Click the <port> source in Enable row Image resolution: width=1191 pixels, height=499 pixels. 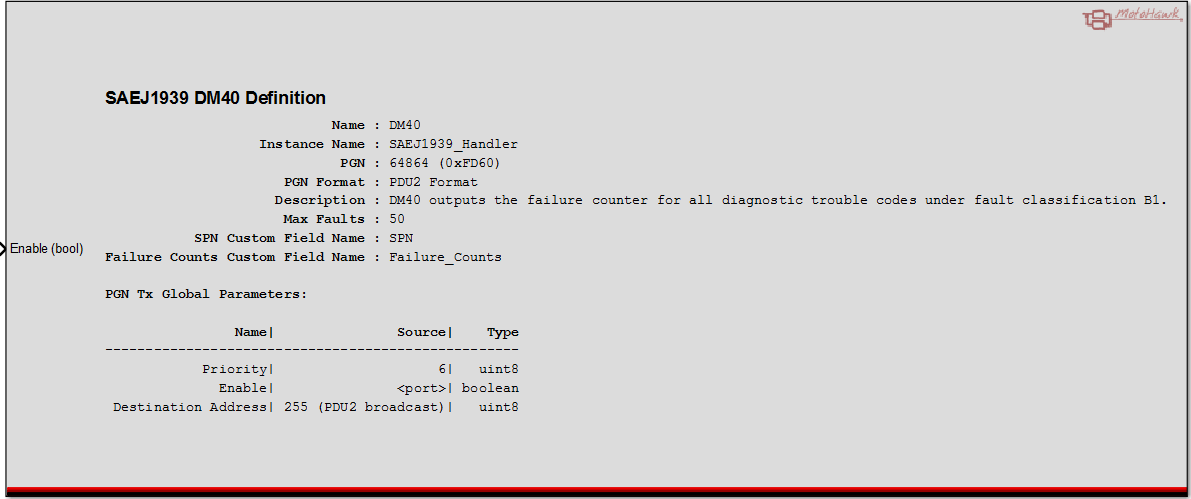(x=422, y=388)
